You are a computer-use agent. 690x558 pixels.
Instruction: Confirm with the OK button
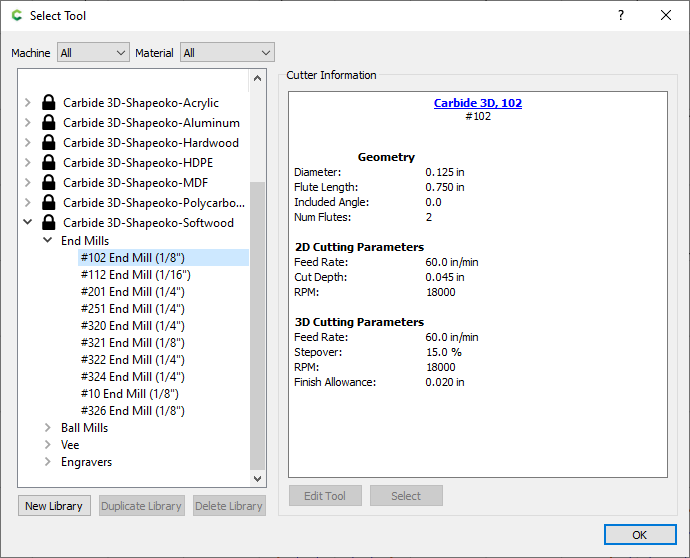click(640, 535)
